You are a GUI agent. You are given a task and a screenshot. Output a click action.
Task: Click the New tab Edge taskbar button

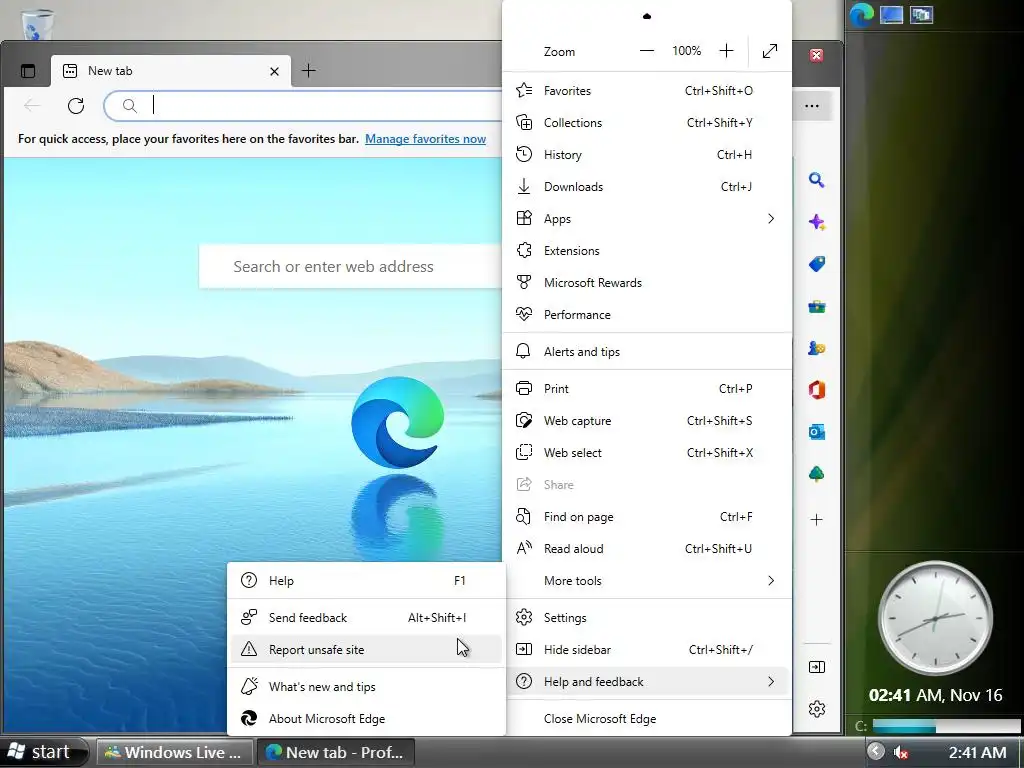336,752
